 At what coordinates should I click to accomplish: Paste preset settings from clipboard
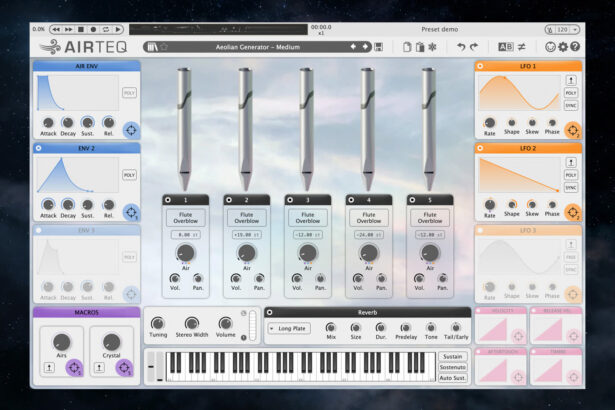pyautogui.click(x=420, y=47)
